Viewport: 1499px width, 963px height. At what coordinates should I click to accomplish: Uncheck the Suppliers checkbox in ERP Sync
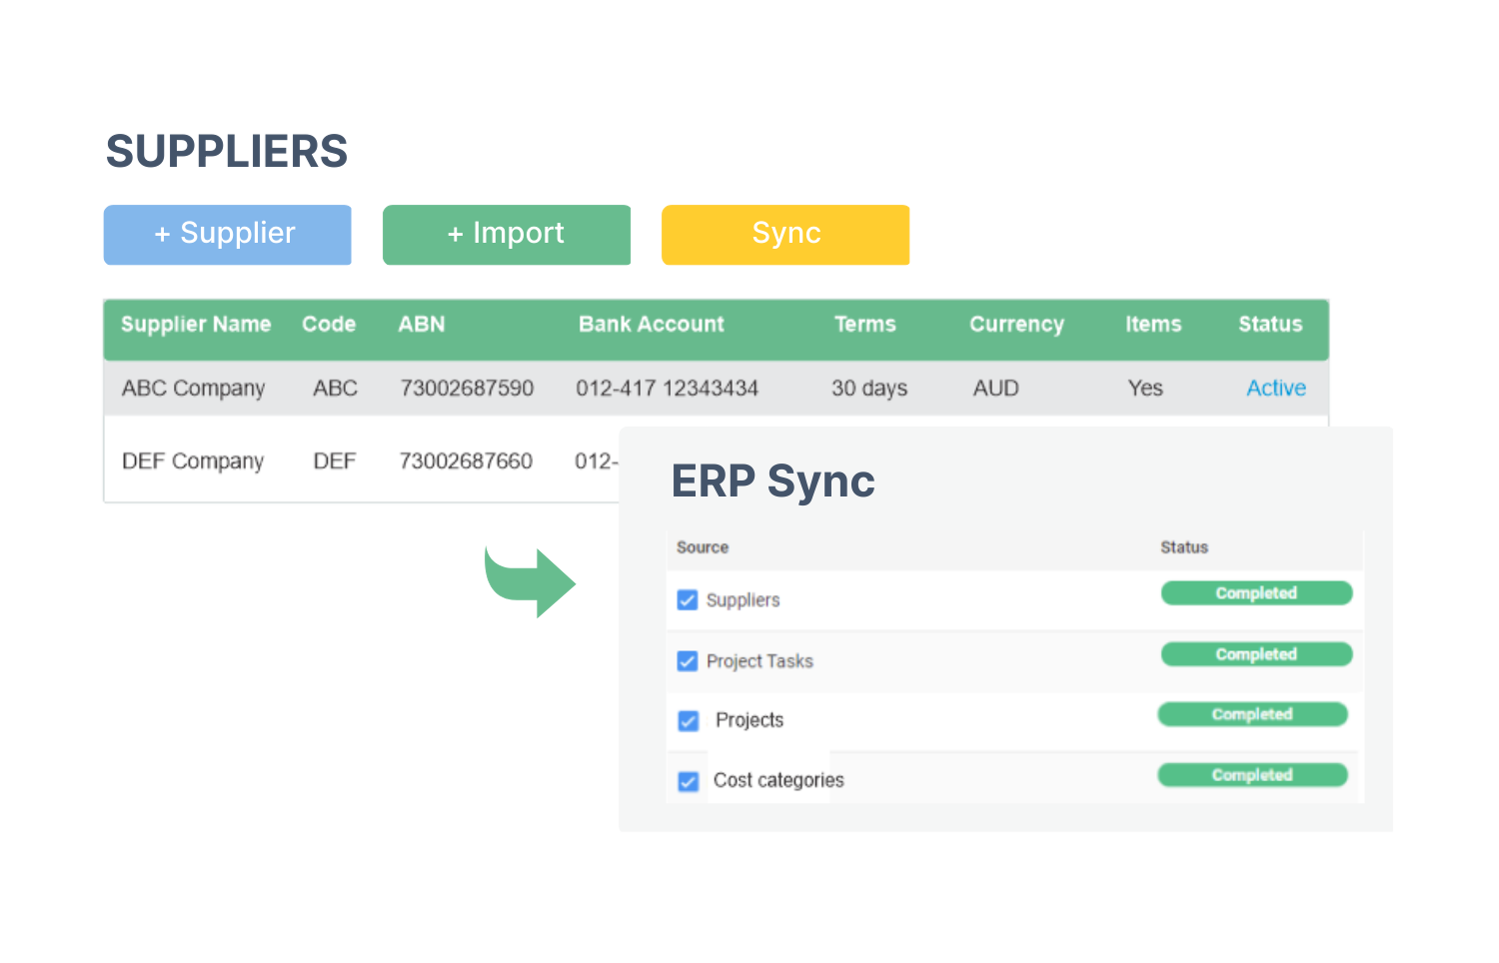click(x=687, y=600)
